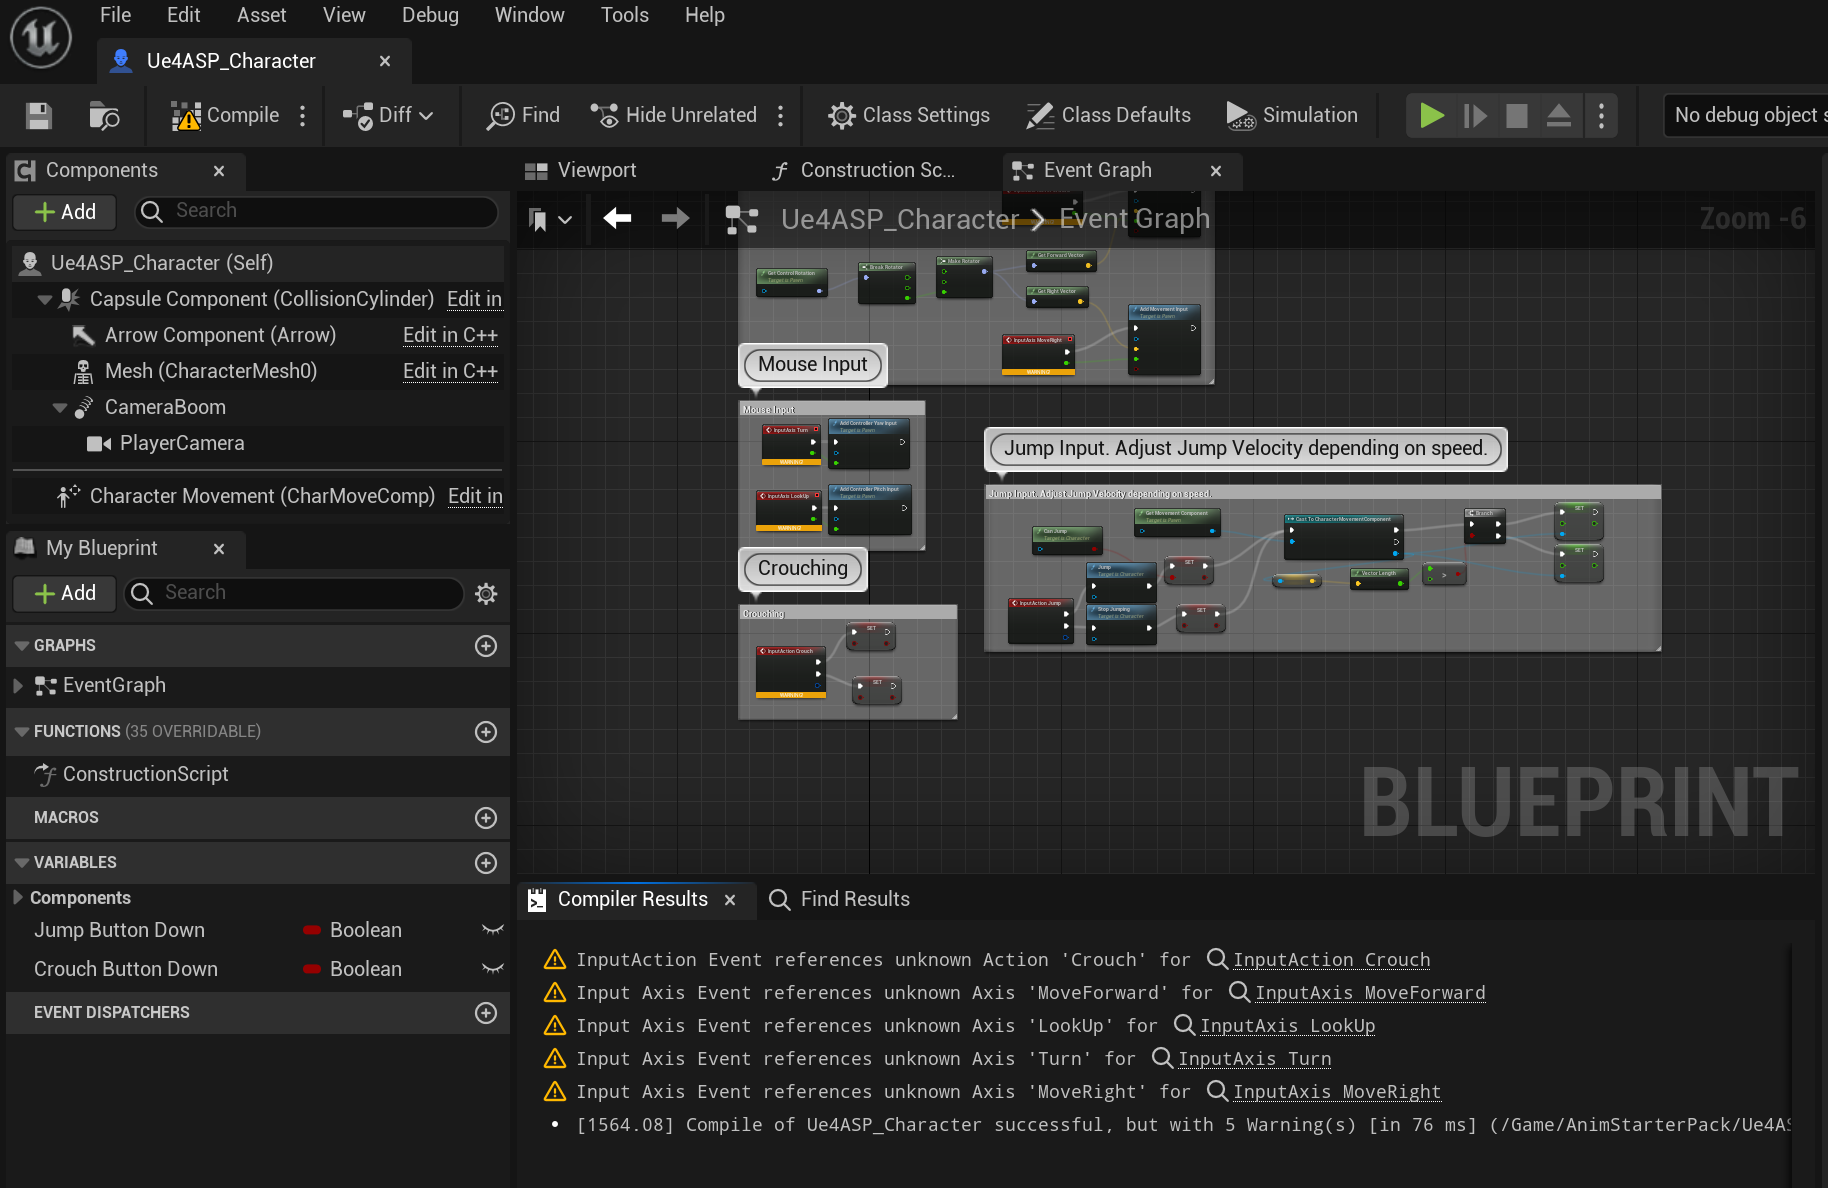Image resolution: width=1828 pixels, height=1188 pixels.
Task: Browse to asset in Content Browser icon
Action: click(x=104, y=116)
